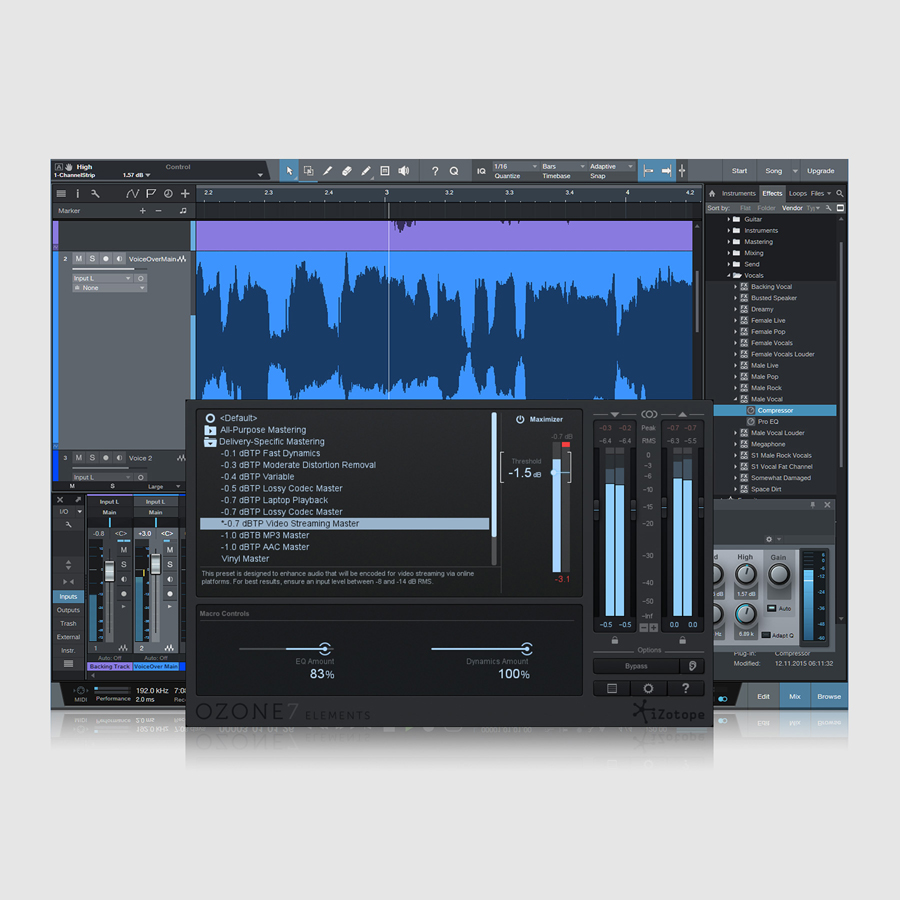This screenshot has width=900, height=900.
Task: Click the browser home icon
Action: (x=712, y=193)
